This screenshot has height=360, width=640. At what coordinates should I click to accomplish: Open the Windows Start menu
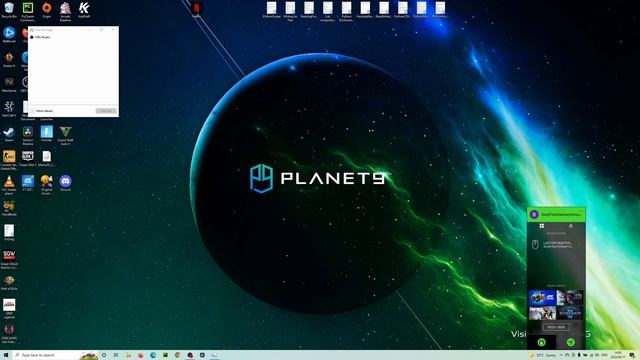click(x=6, y=355)
